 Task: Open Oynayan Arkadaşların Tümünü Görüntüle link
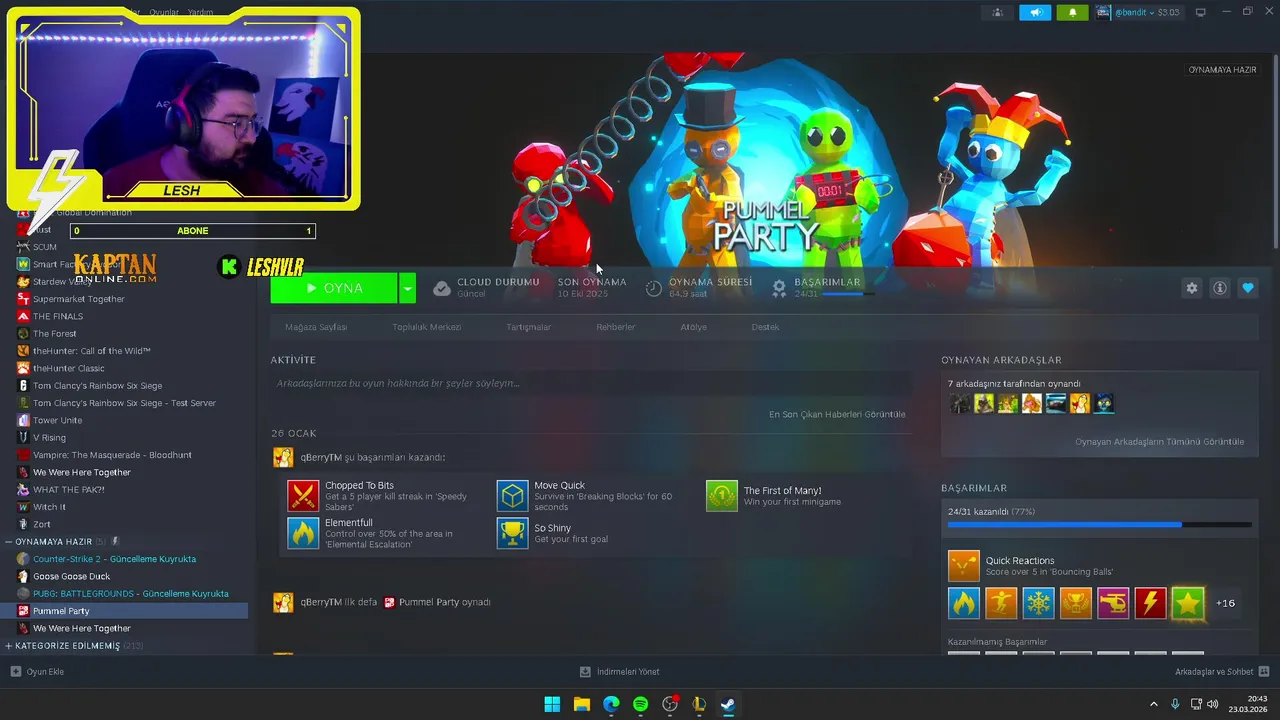pyautogui.click(x=1160, y=442)
